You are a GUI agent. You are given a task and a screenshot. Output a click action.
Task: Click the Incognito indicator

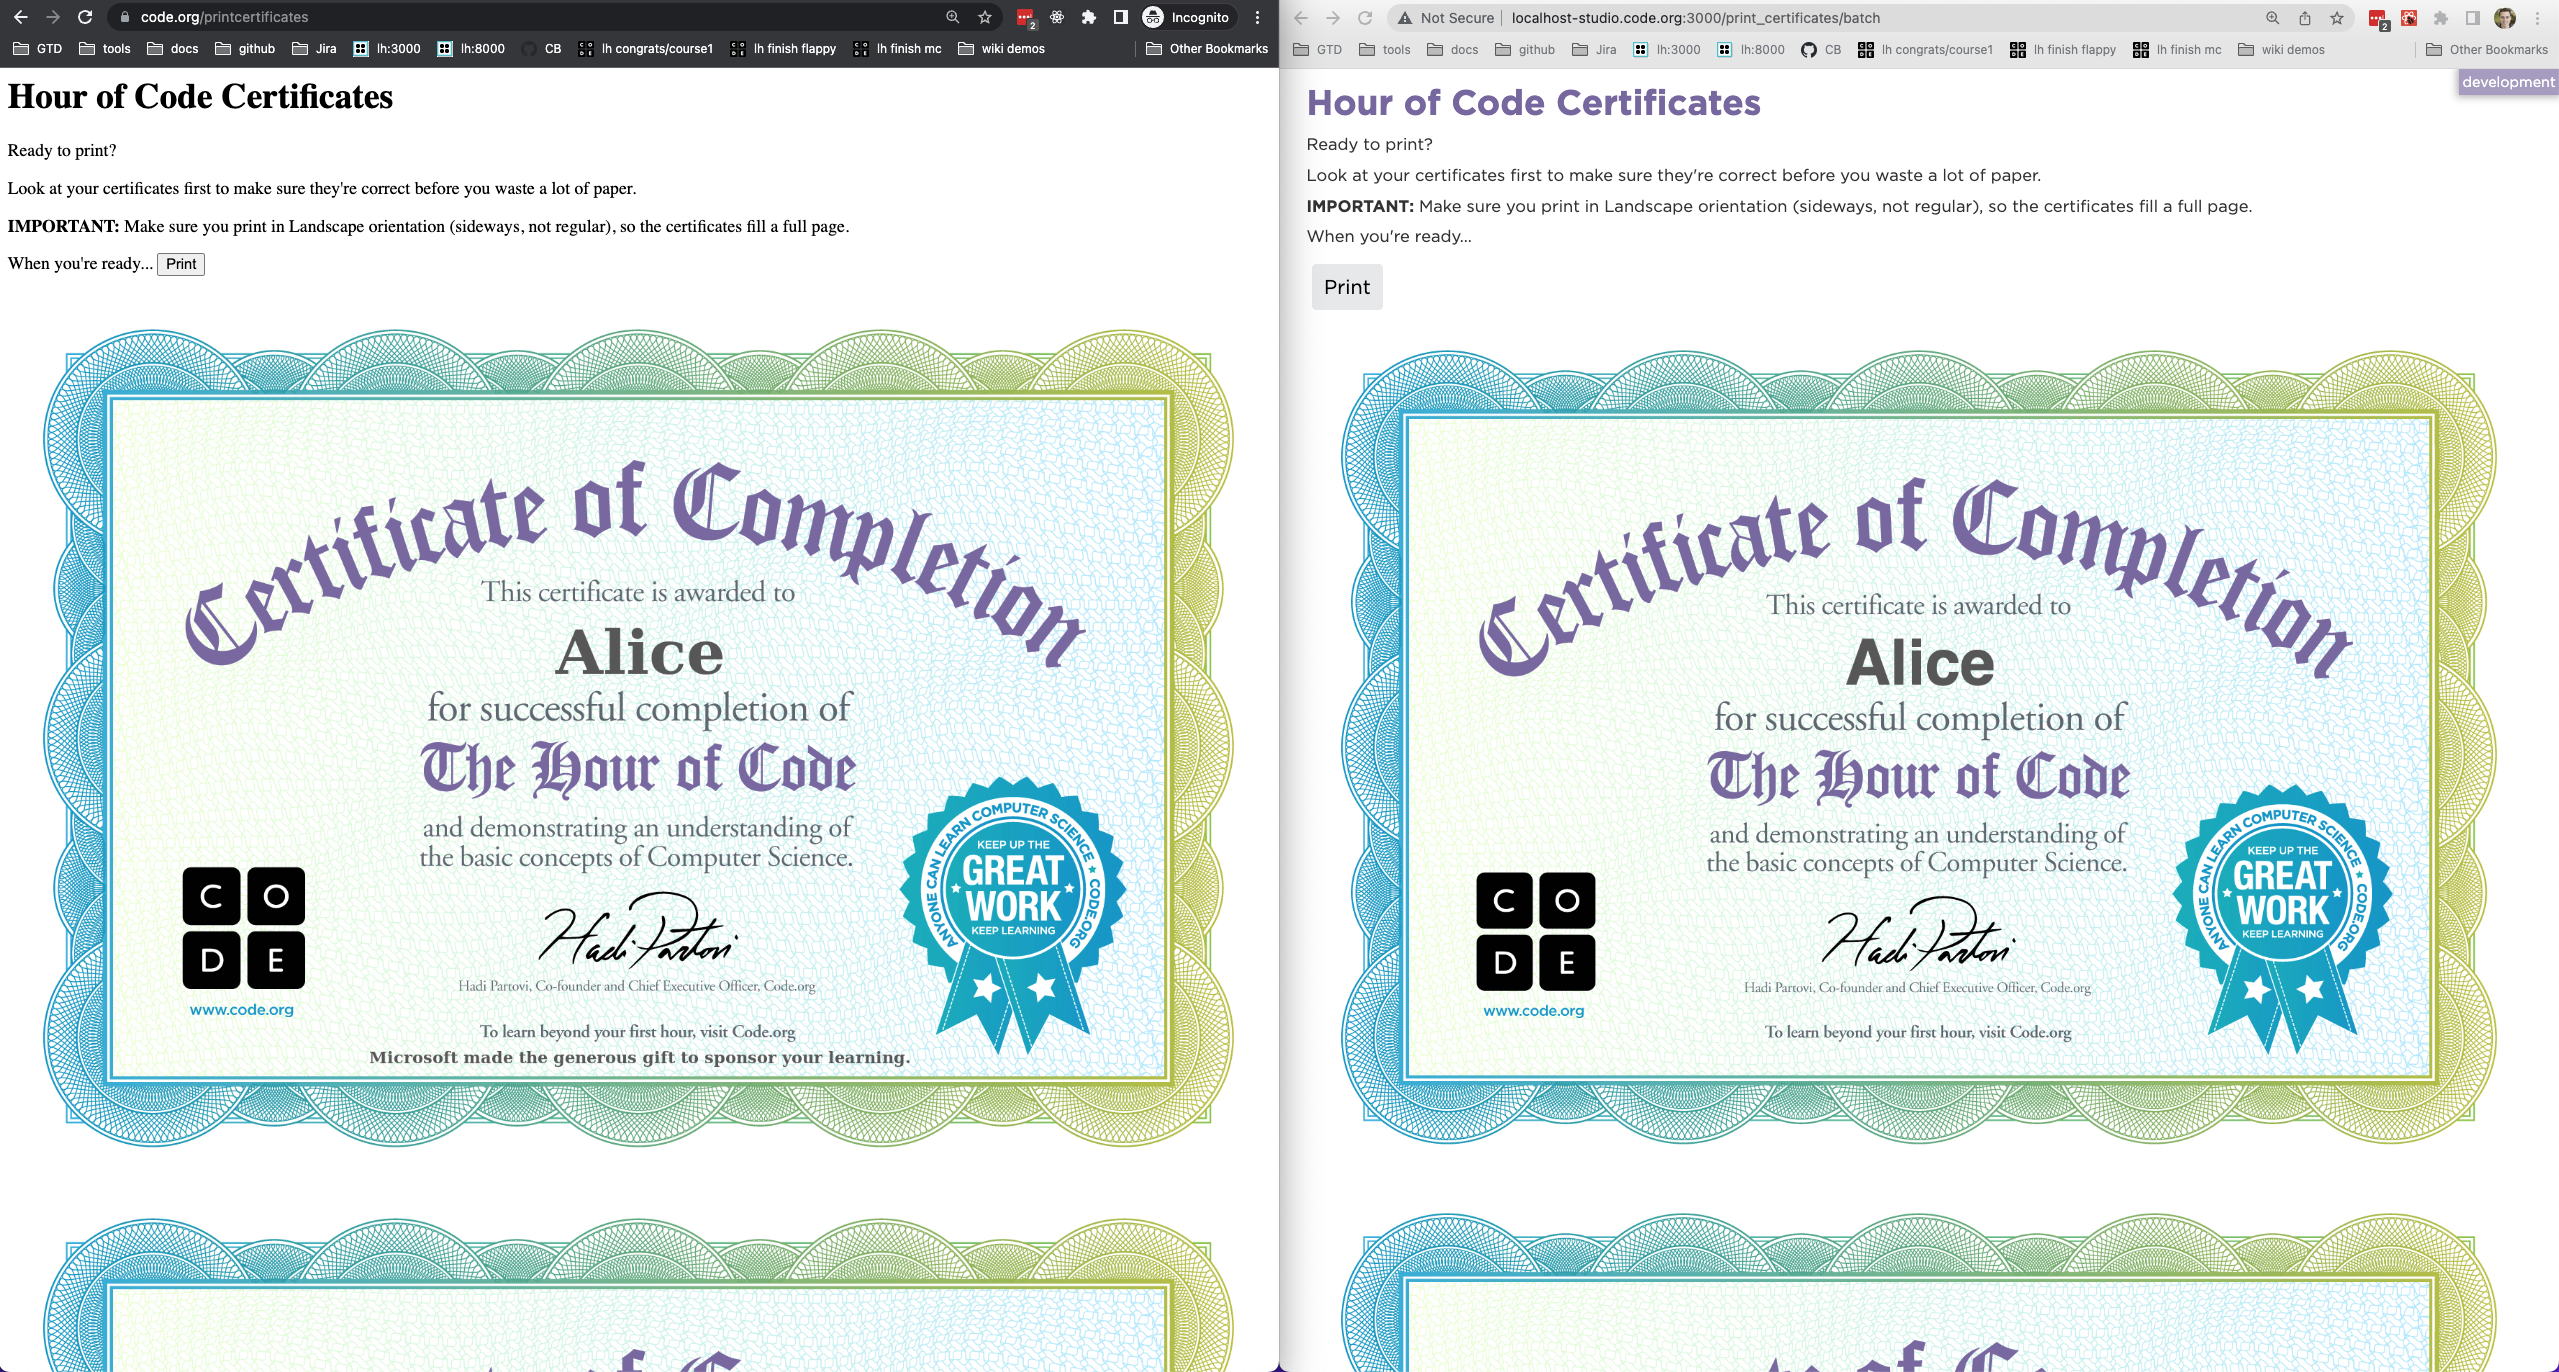click(1187, 17)
